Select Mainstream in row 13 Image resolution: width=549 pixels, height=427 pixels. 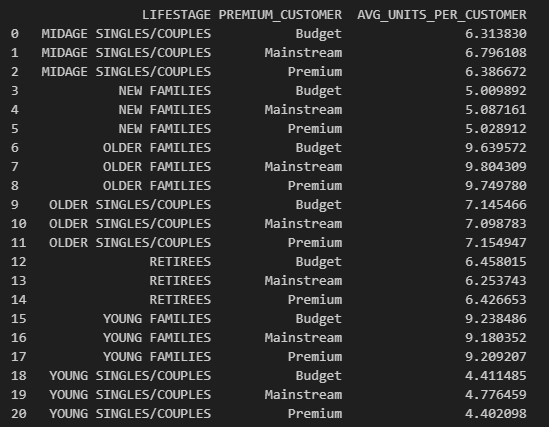[x=303, y=281]
